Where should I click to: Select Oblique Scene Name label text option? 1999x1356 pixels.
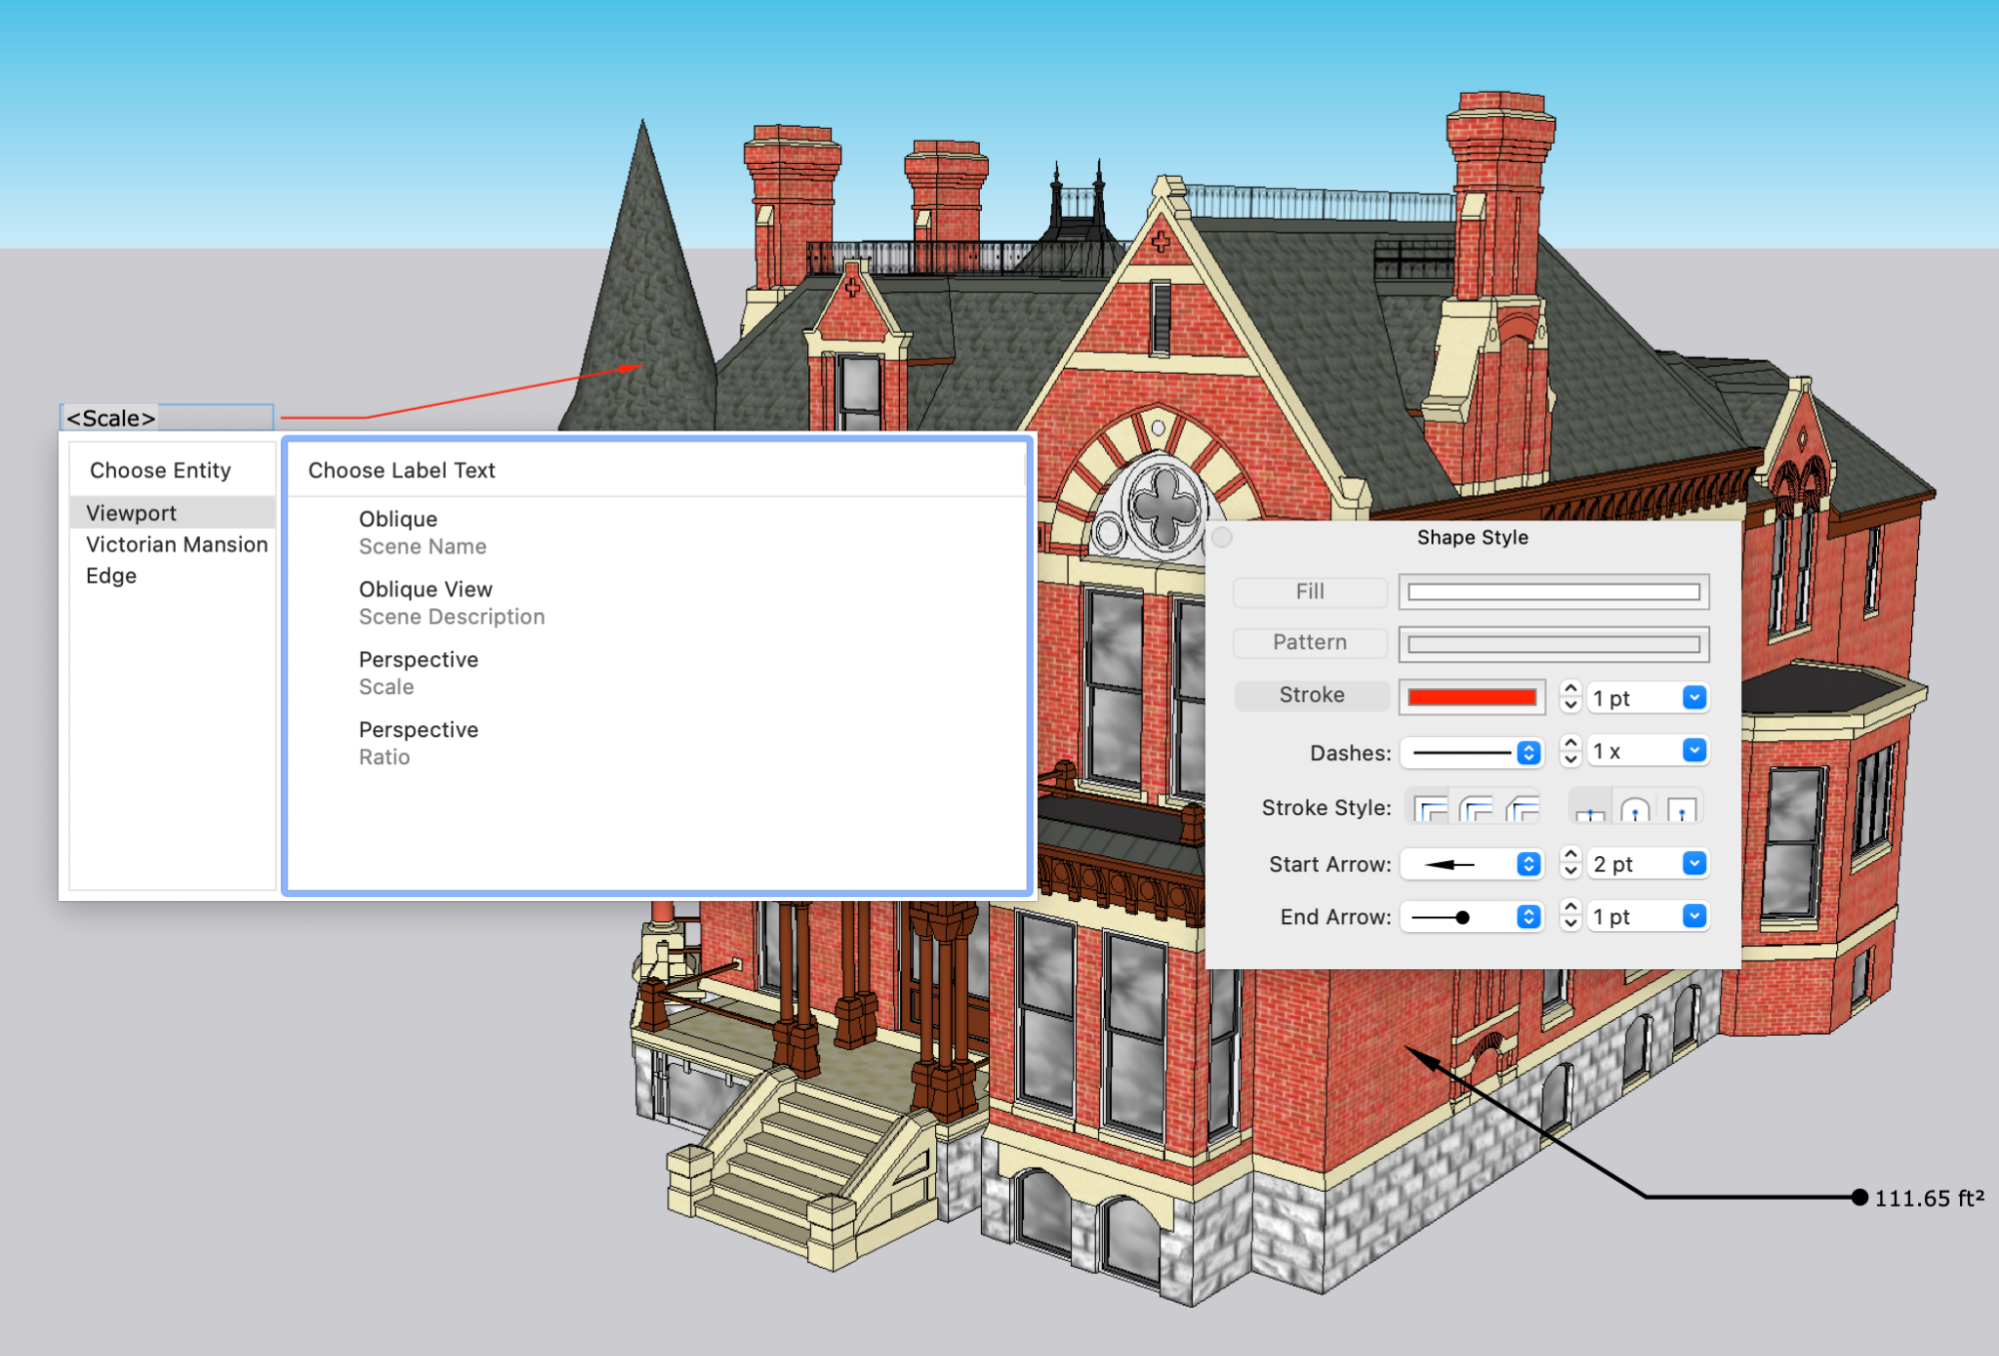421,532
